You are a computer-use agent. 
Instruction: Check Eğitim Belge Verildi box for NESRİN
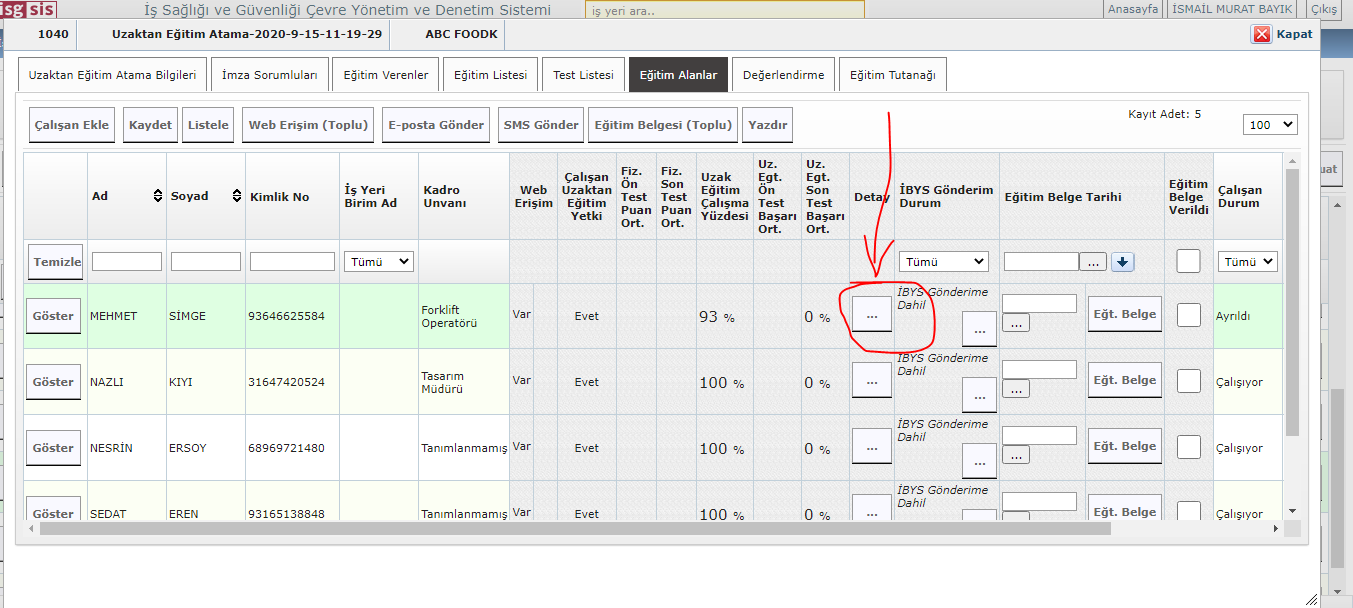click(1188, 447)
